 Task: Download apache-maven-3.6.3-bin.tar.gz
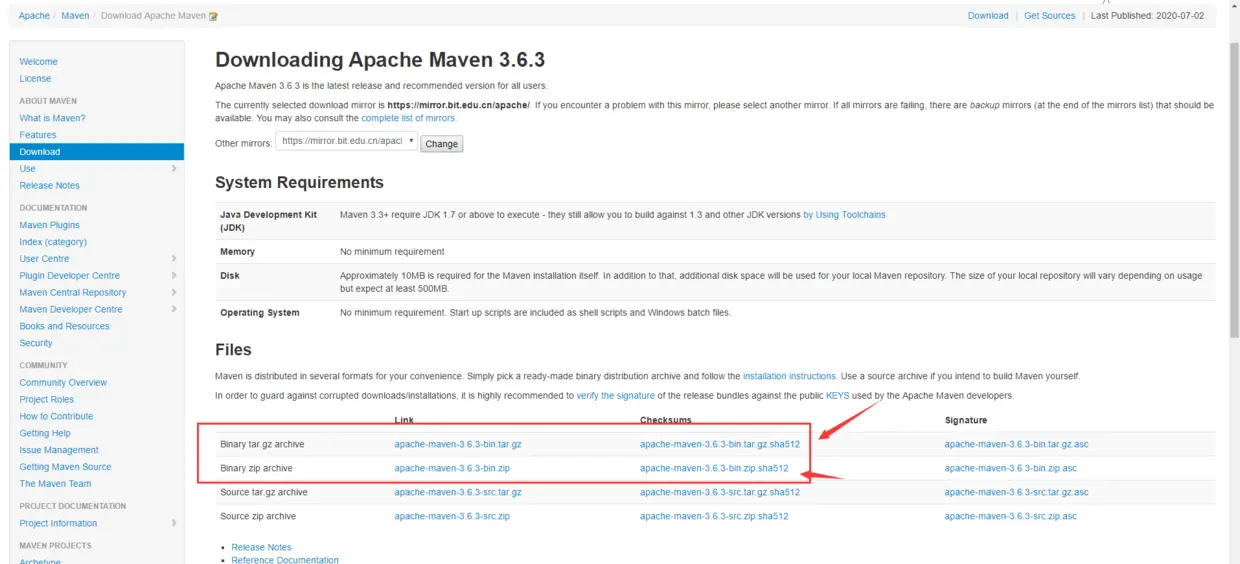[458, 444]
